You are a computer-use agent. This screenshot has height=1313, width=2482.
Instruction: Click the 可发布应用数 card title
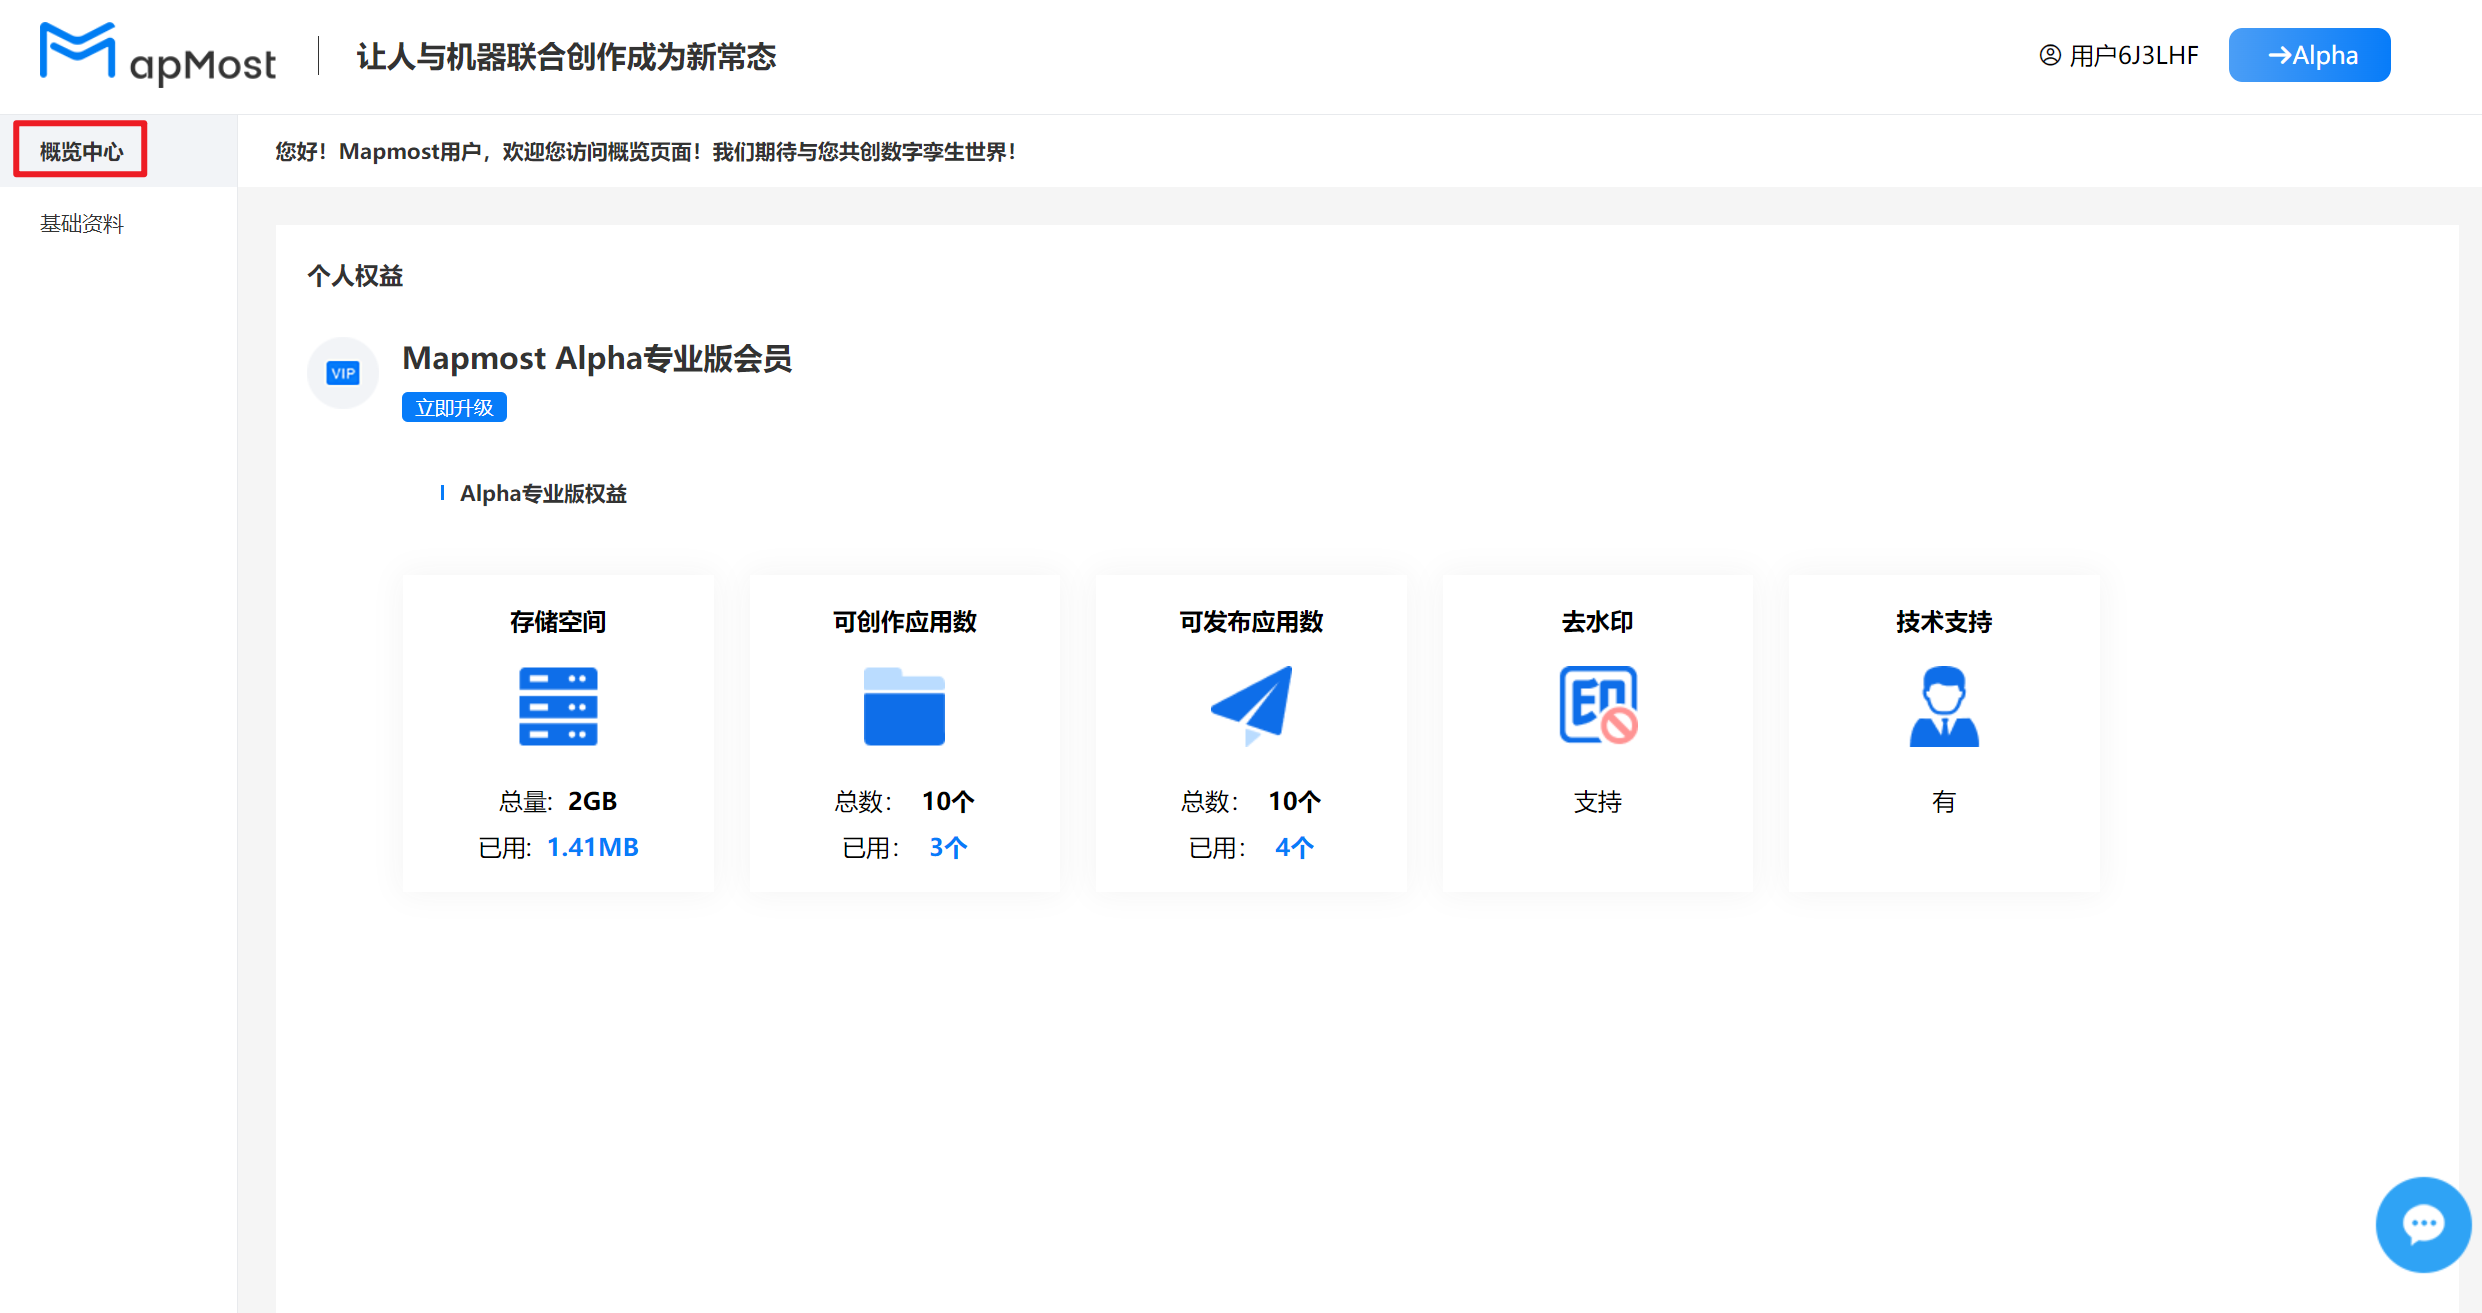pyautogui.click(x=1251, y=622)
